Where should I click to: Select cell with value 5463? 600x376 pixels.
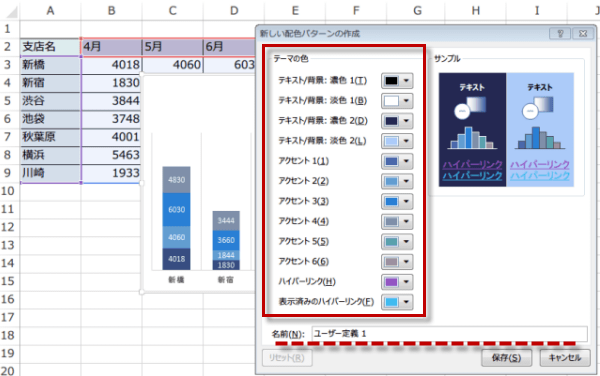111,155
